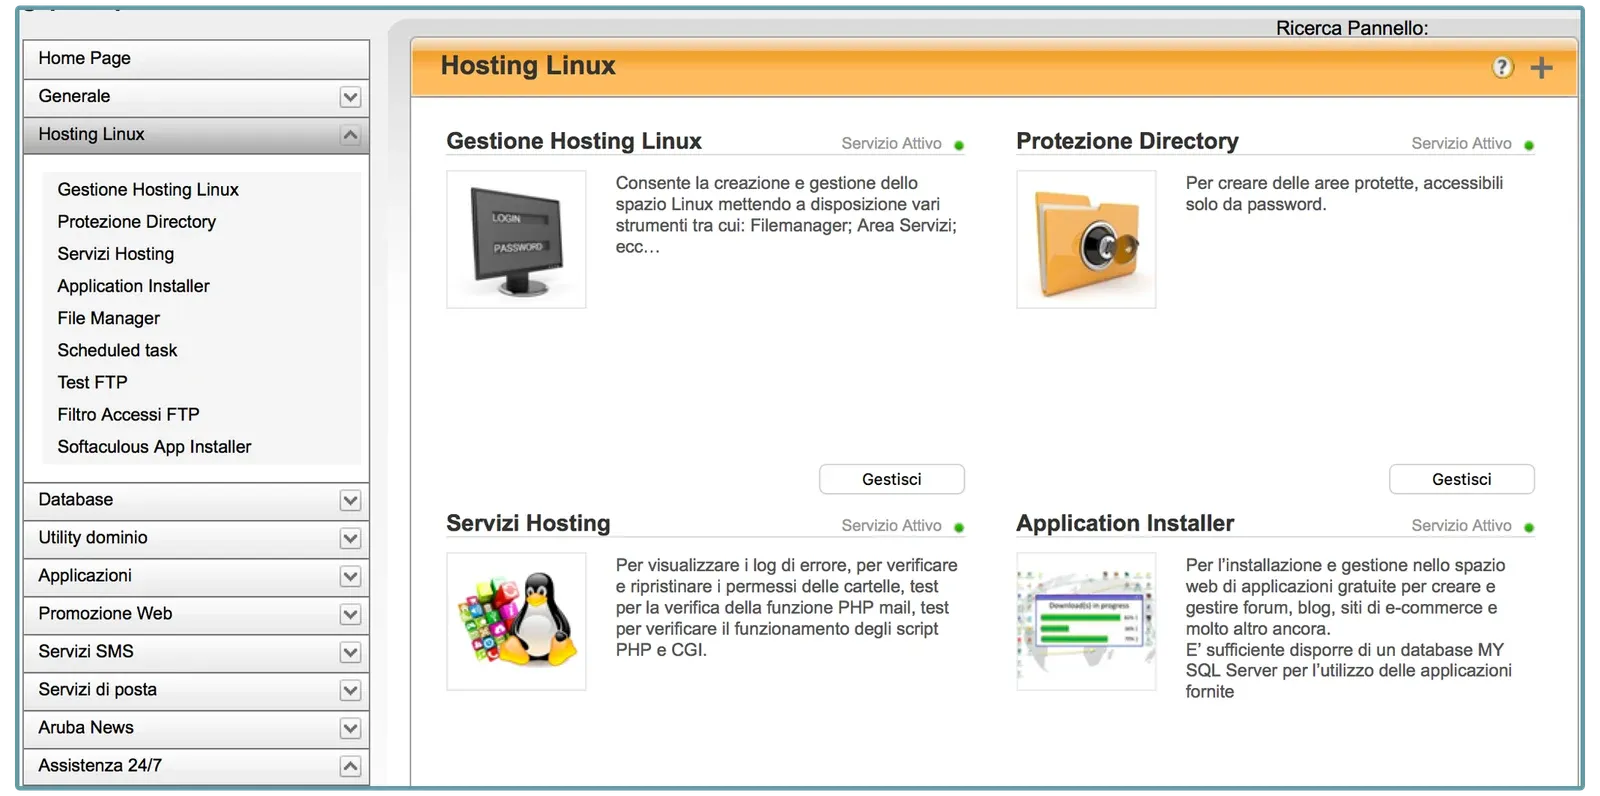Viewport: 1600px width, 796px height.
Task: Open the help question mark icon
Action: click(x=1502, y=67)
